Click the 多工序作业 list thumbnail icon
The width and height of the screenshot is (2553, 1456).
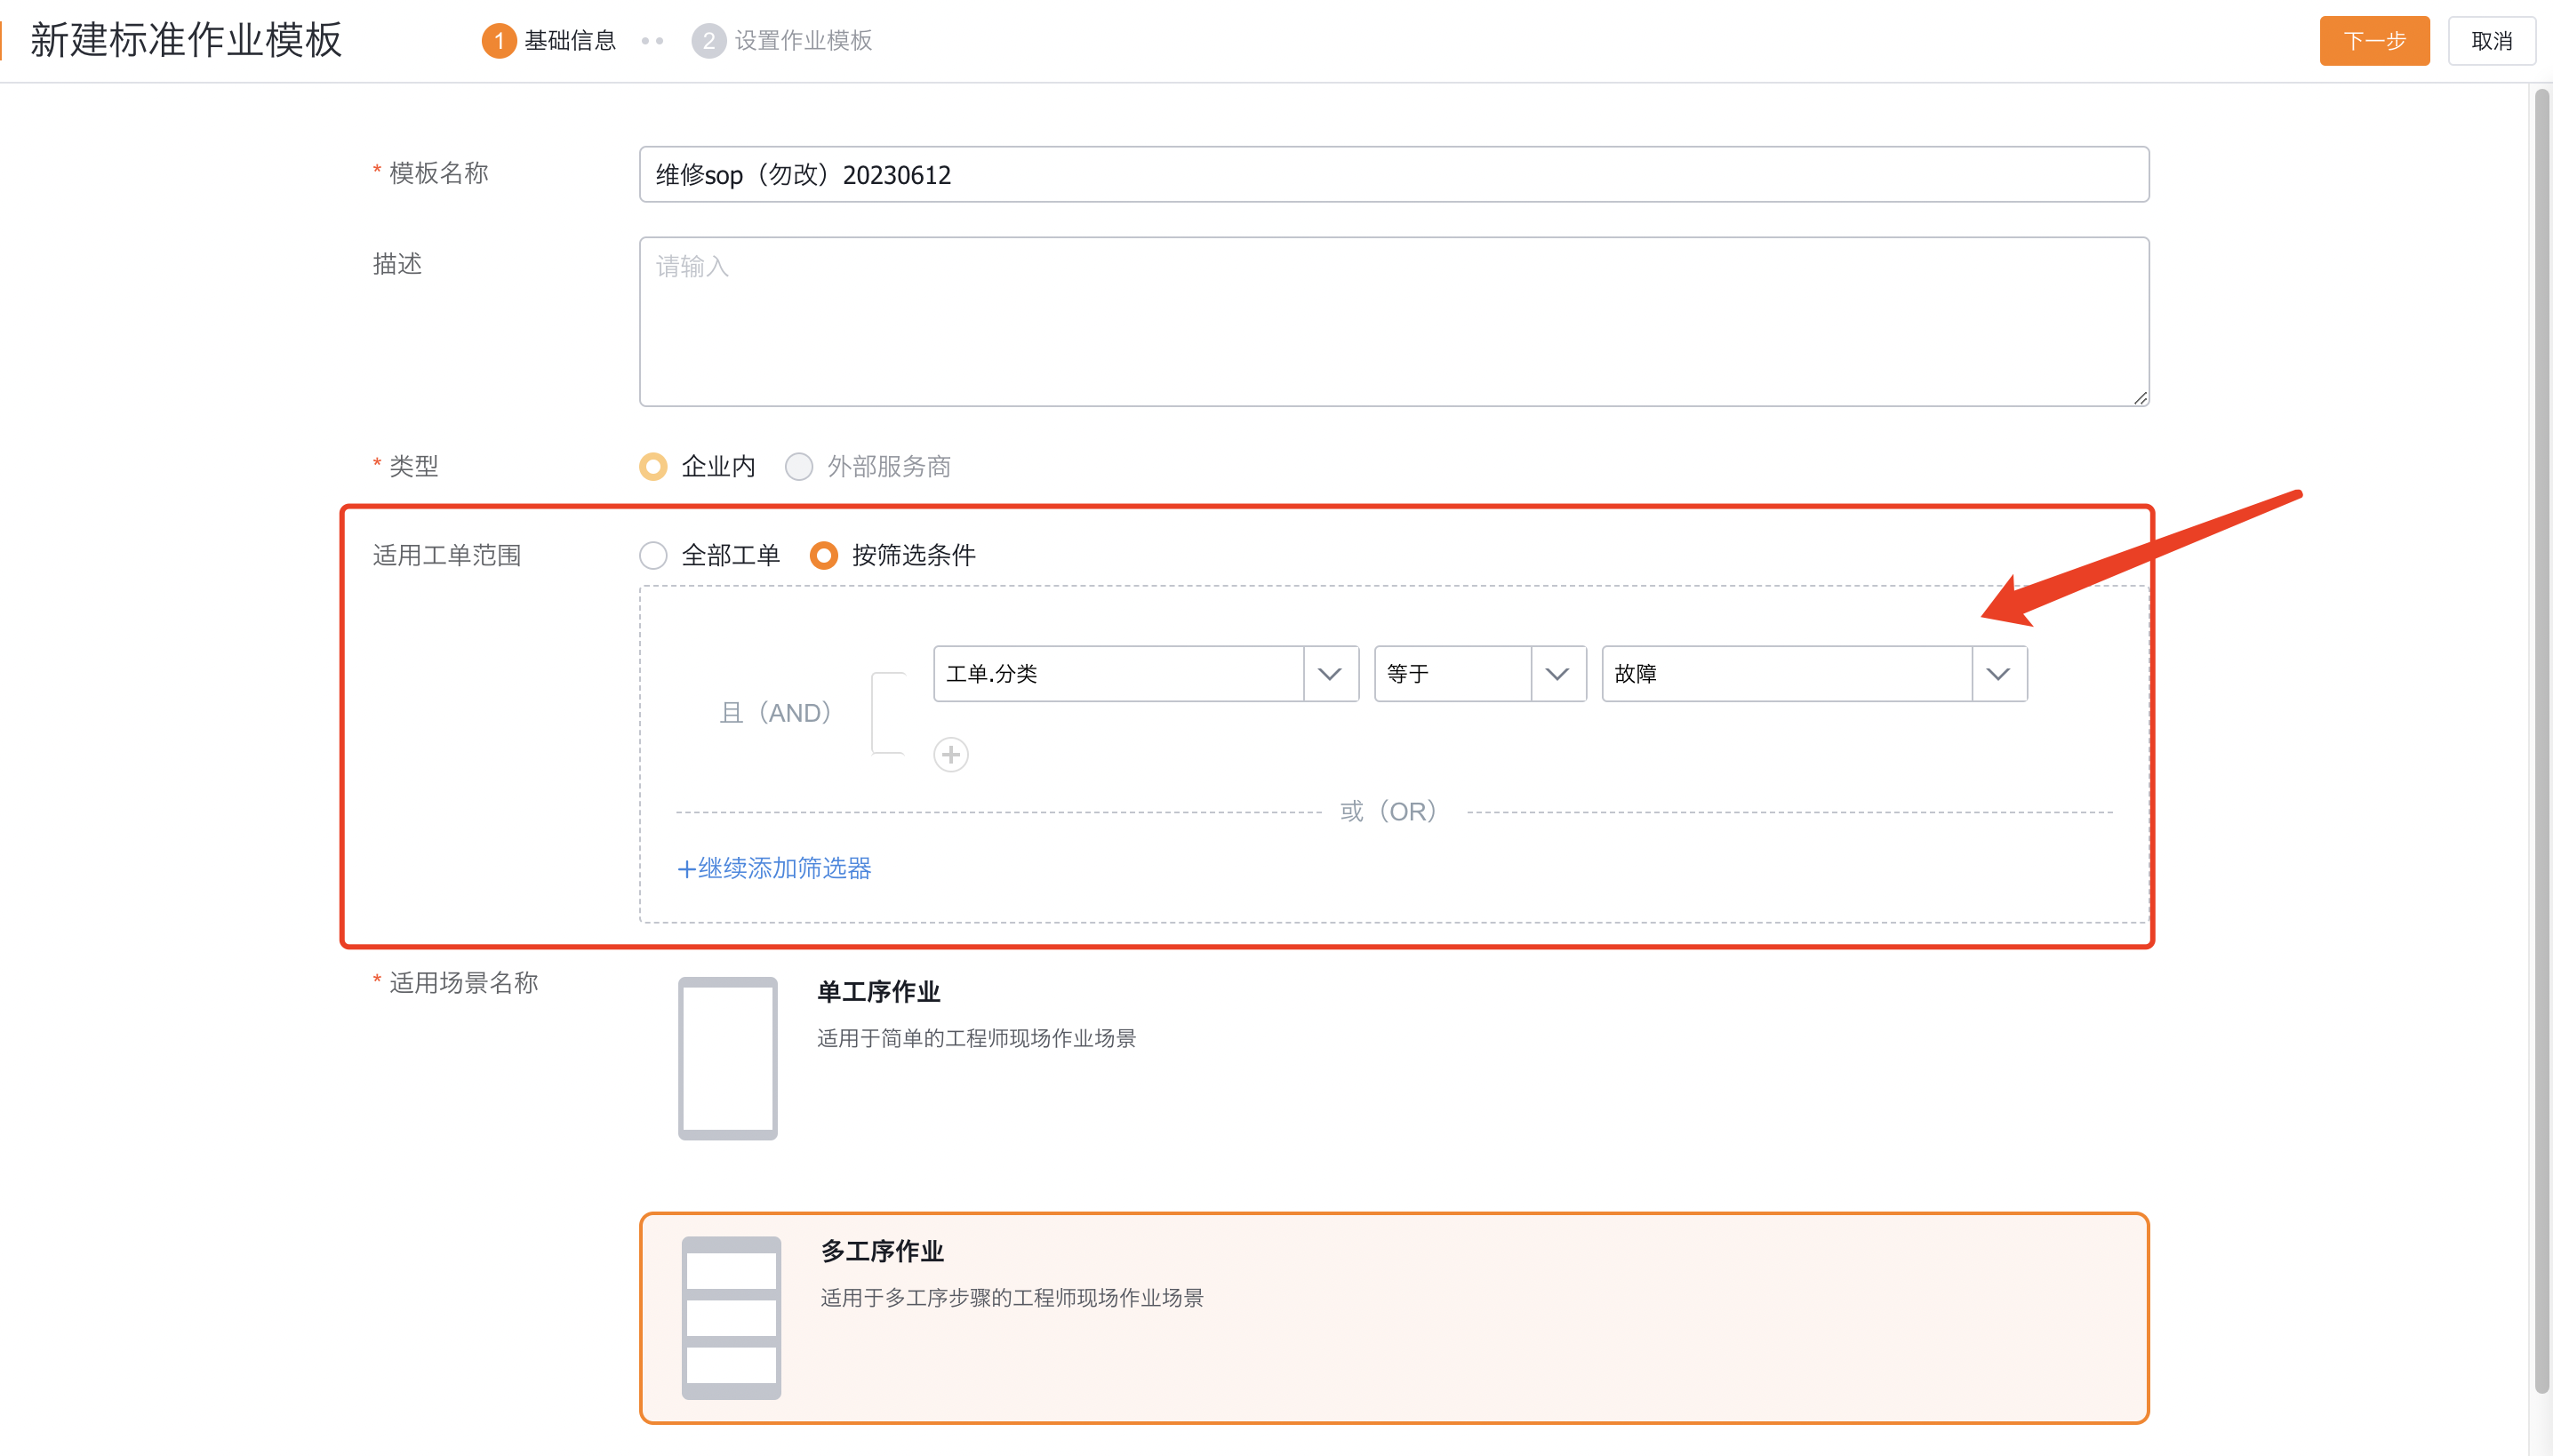pos(731,1318)
